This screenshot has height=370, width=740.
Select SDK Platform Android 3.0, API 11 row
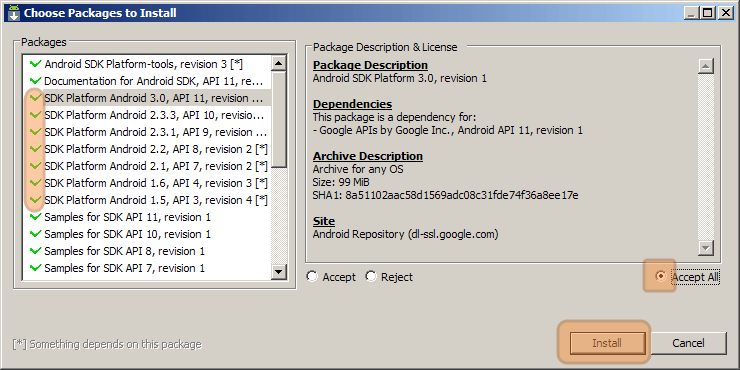(147, 98)
